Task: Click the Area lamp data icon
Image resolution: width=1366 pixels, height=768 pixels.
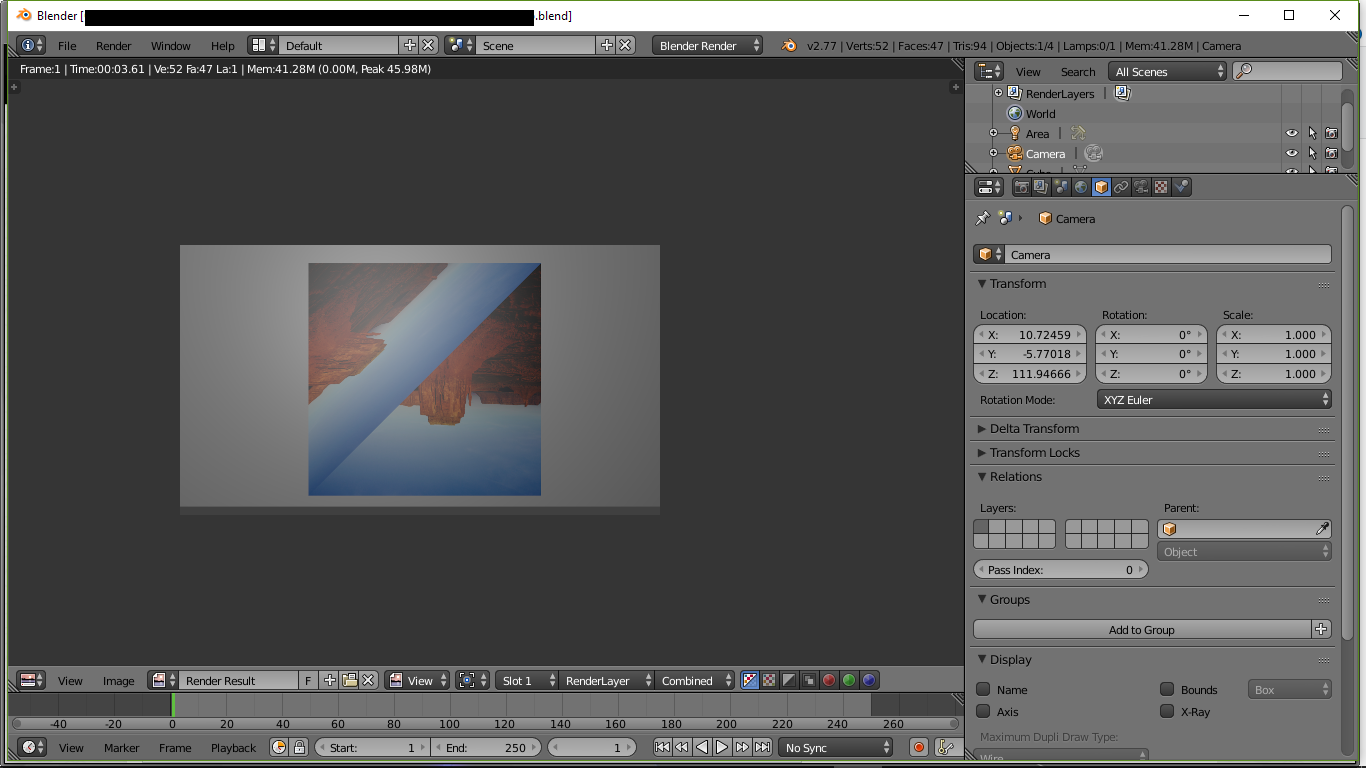Action: click(1078, 133)
